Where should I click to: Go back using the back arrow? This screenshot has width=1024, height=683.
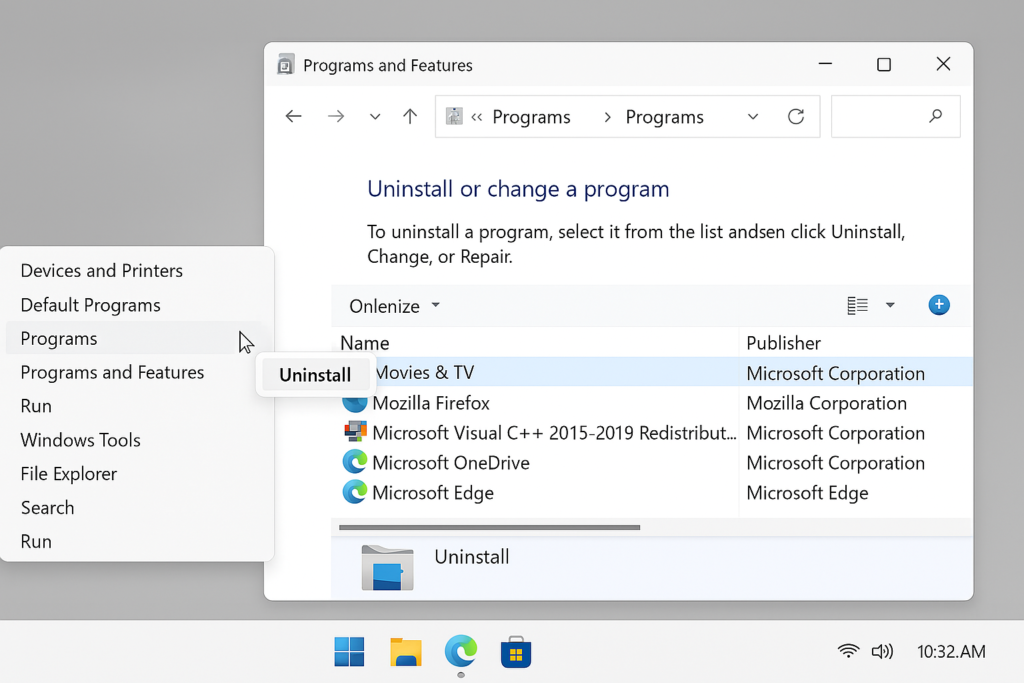pos(293,117)
